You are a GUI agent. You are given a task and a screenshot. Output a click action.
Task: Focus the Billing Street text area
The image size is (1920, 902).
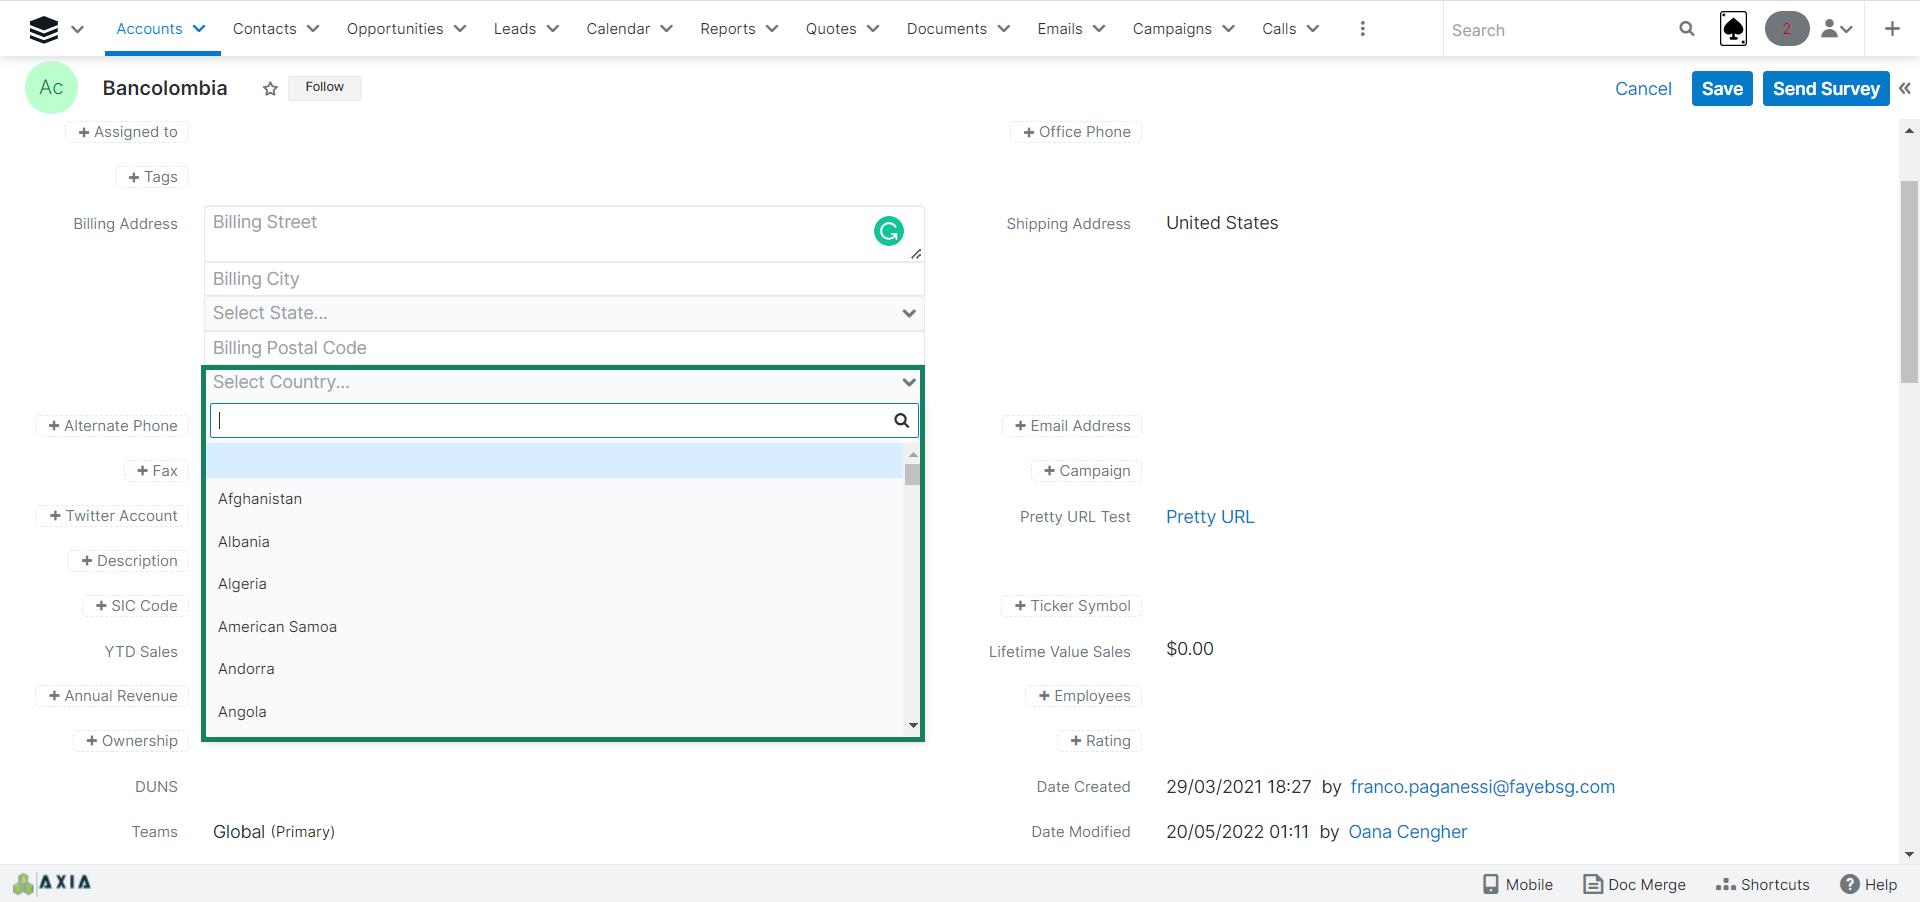point(564,234)
